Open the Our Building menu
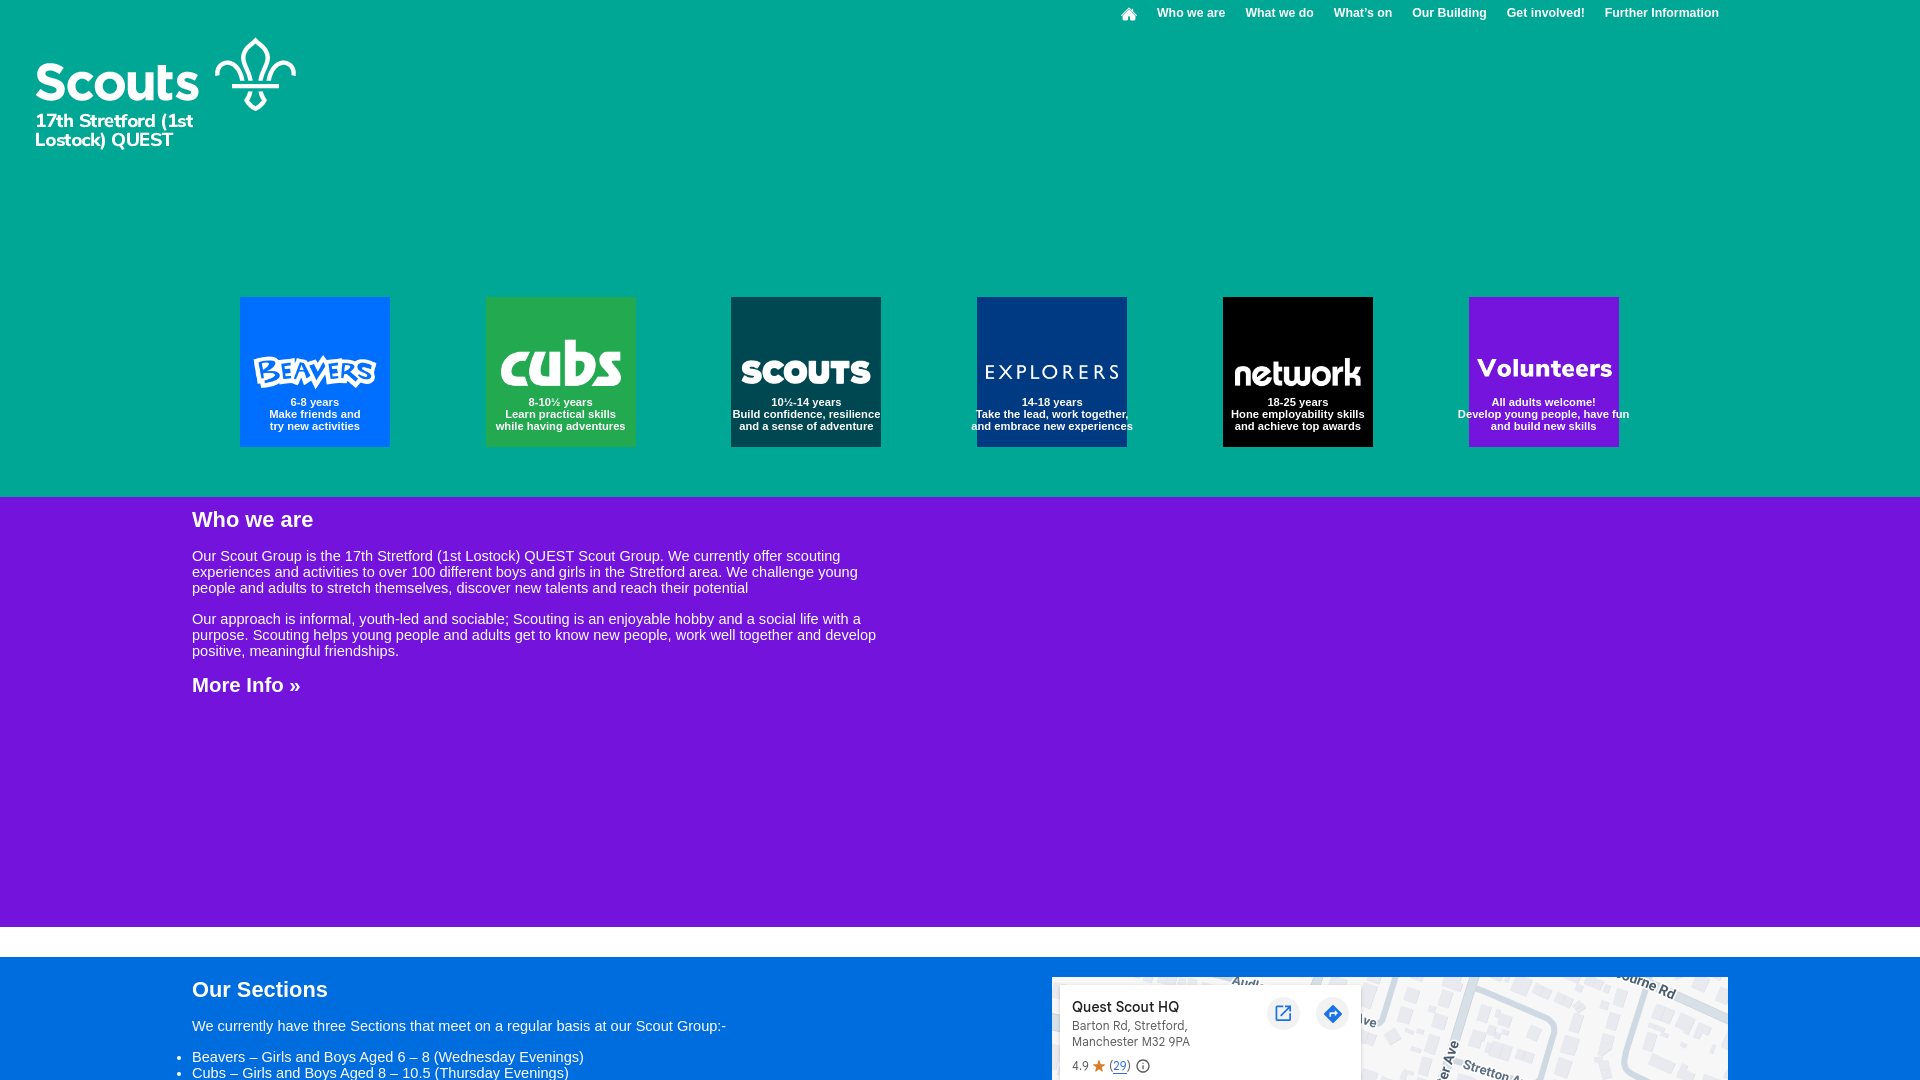This screenshot has width=1920, height=1080. pyautogui.click(x=1449, y=13)
